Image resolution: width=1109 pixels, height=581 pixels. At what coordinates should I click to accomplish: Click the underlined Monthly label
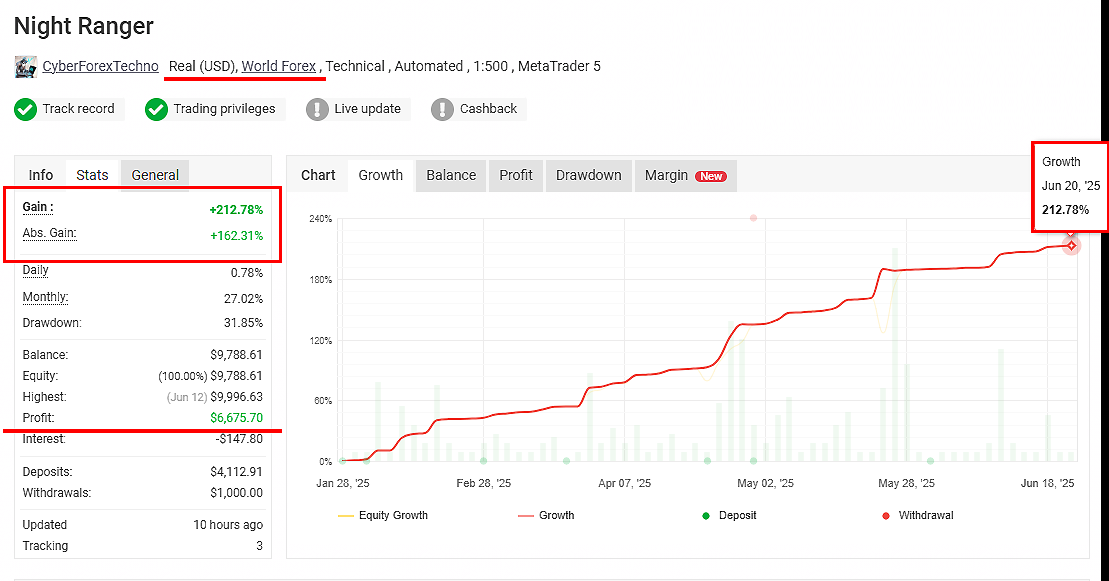coord(45,297)
